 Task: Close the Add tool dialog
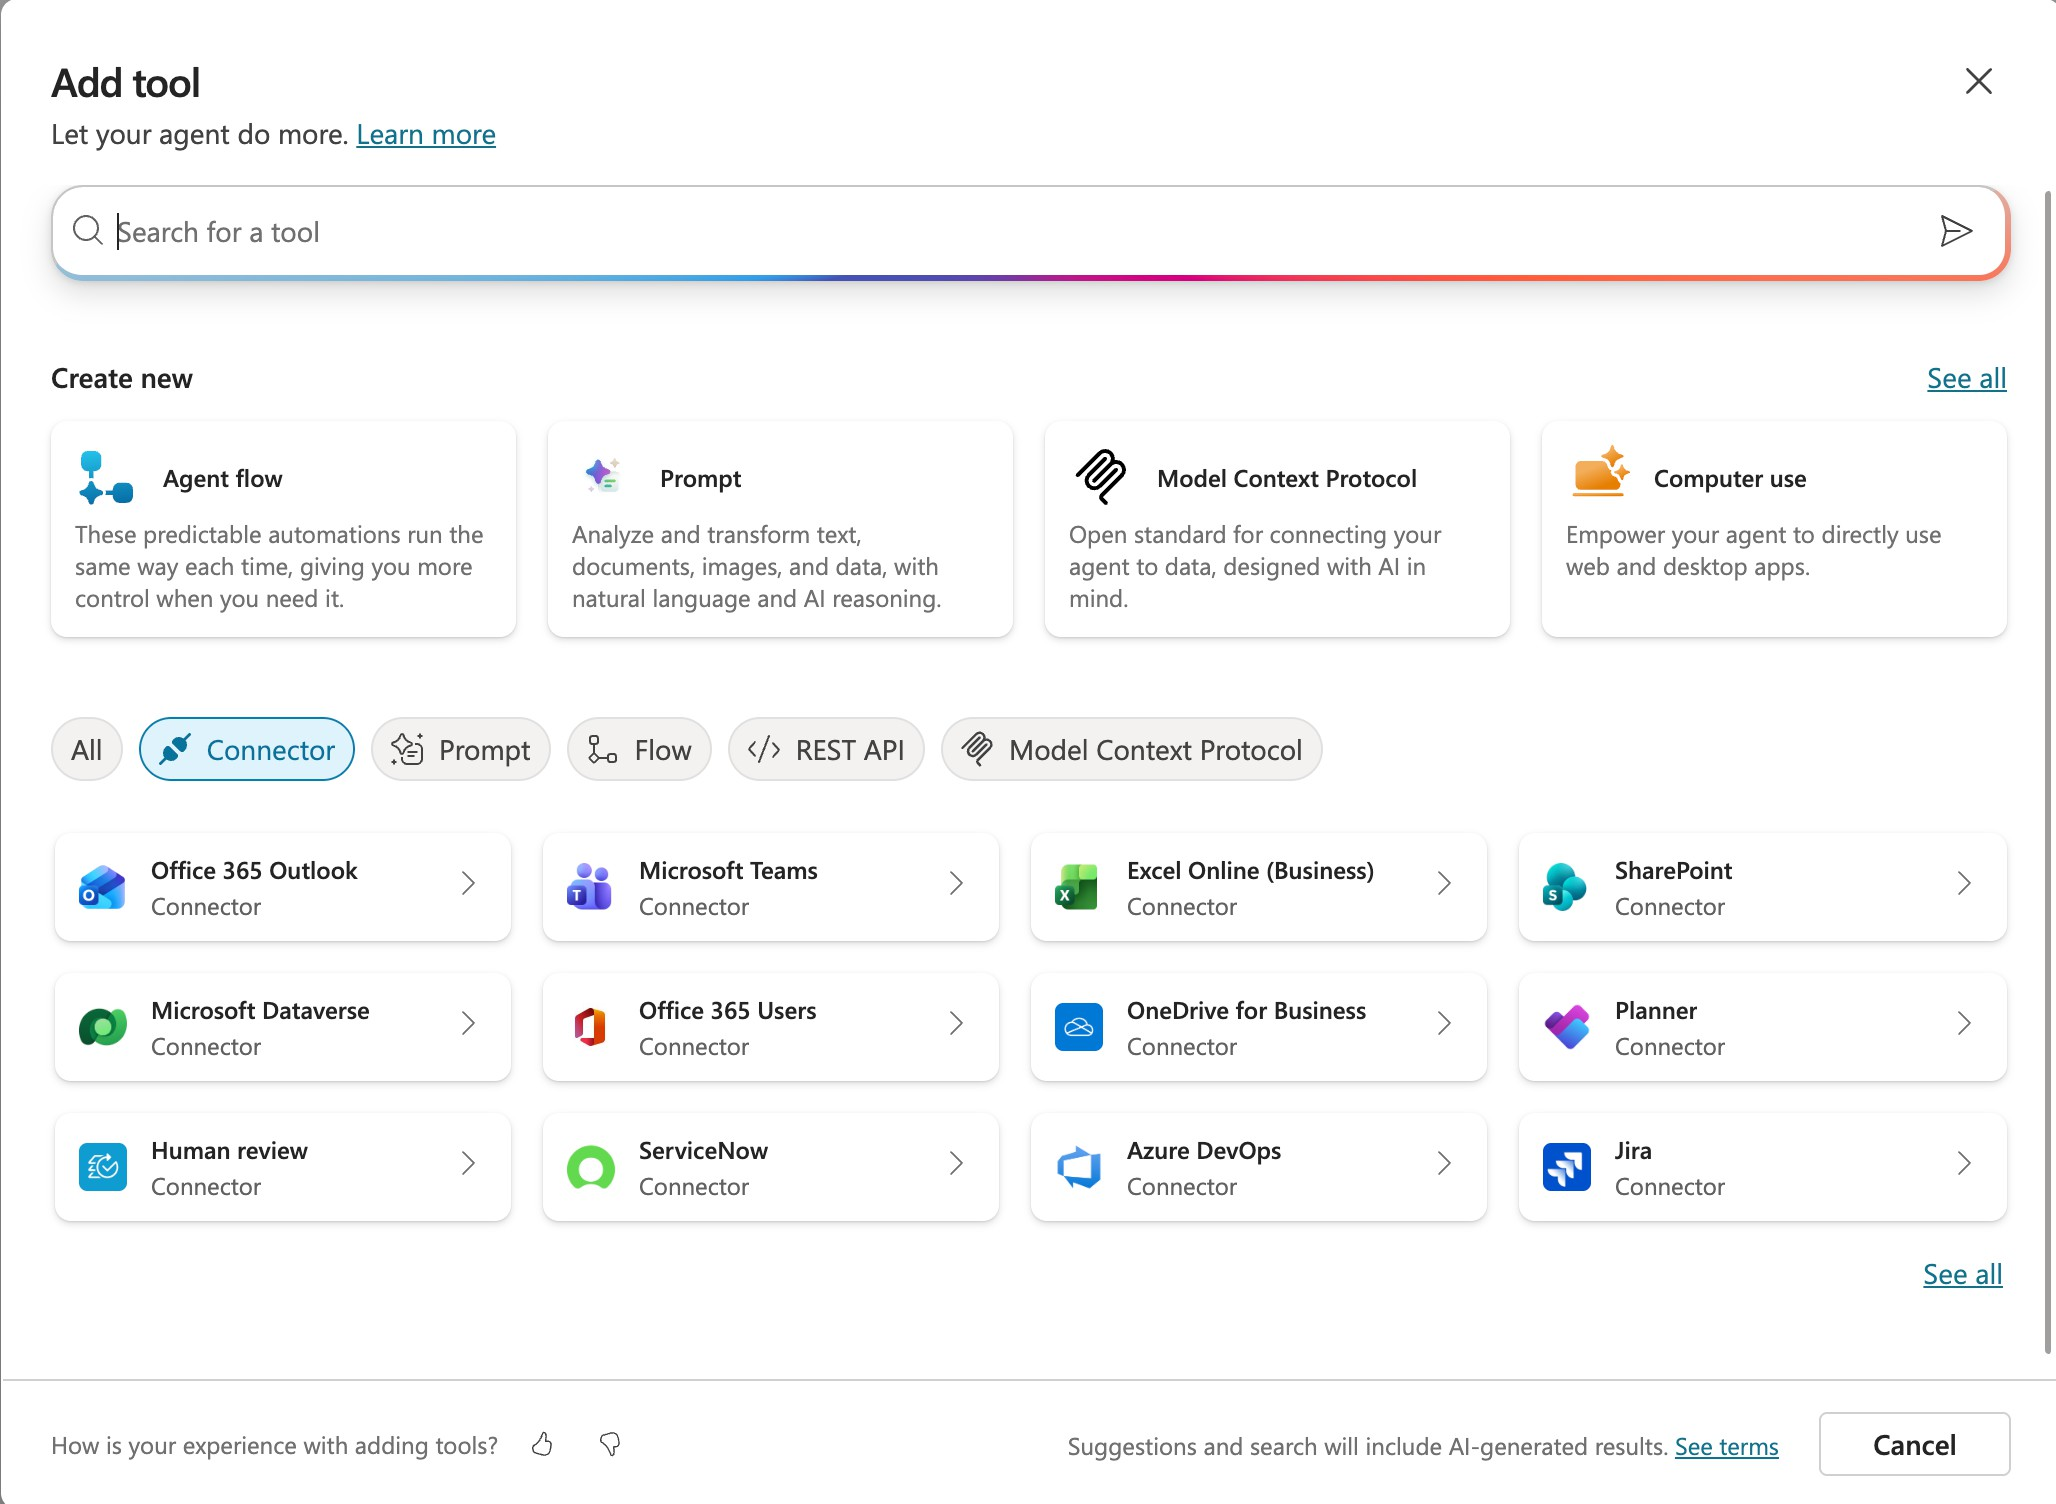click(1978, 81)
